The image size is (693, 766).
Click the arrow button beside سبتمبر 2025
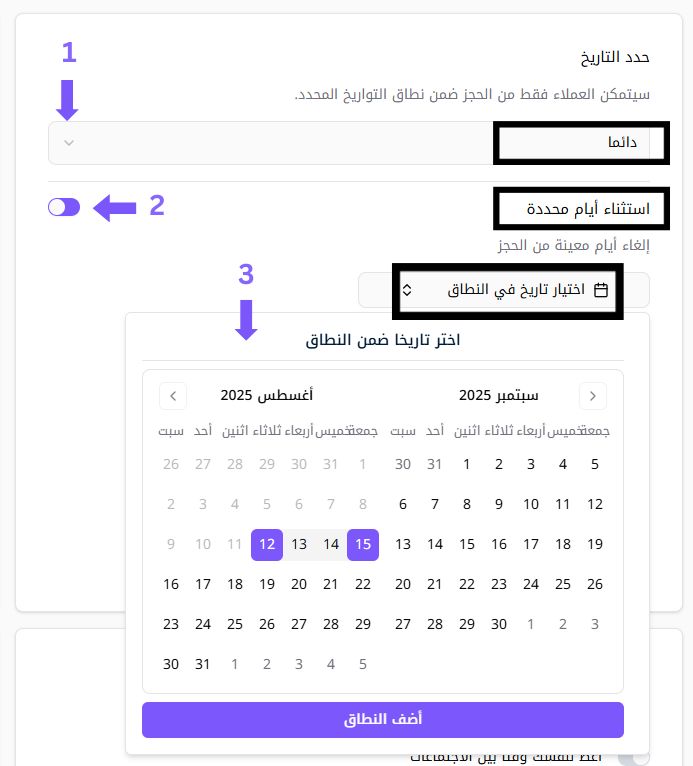[593, 396]
